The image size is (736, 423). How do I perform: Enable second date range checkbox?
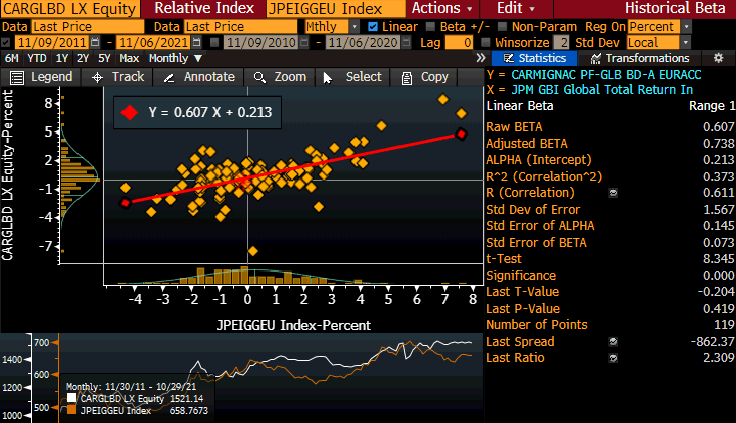coord(215,43)
